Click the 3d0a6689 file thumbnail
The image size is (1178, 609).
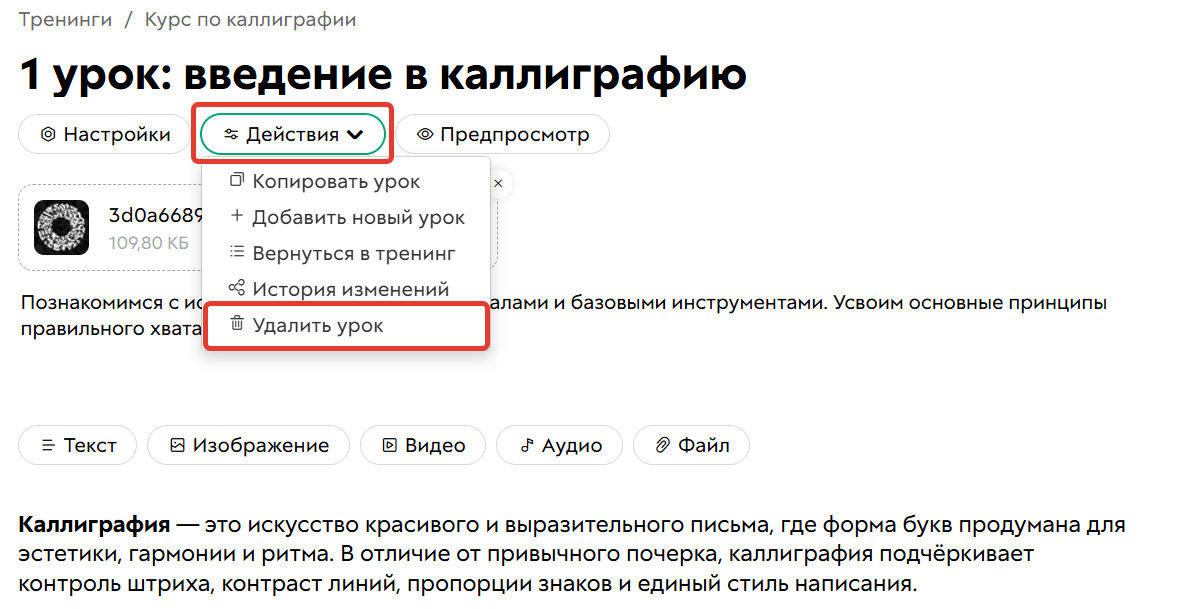pos(61,227)
